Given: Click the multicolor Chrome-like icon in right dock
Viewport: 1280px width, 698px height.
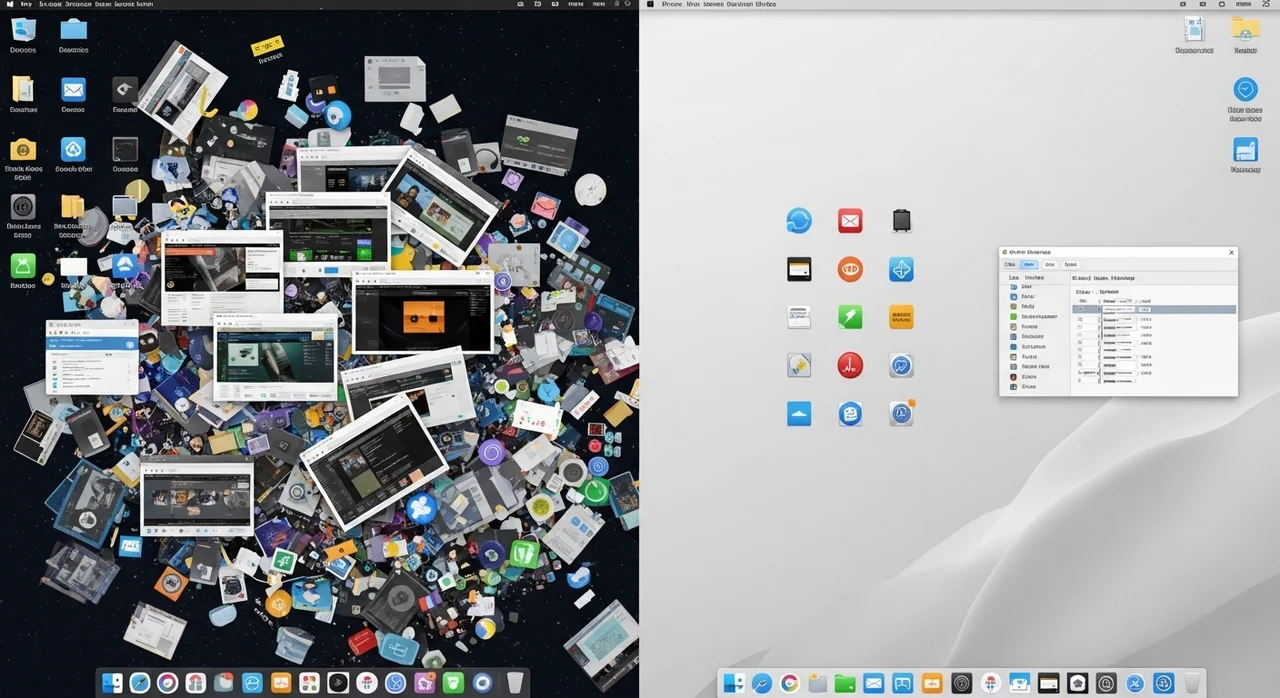Looking at the screenshot, I should point(790,684).
